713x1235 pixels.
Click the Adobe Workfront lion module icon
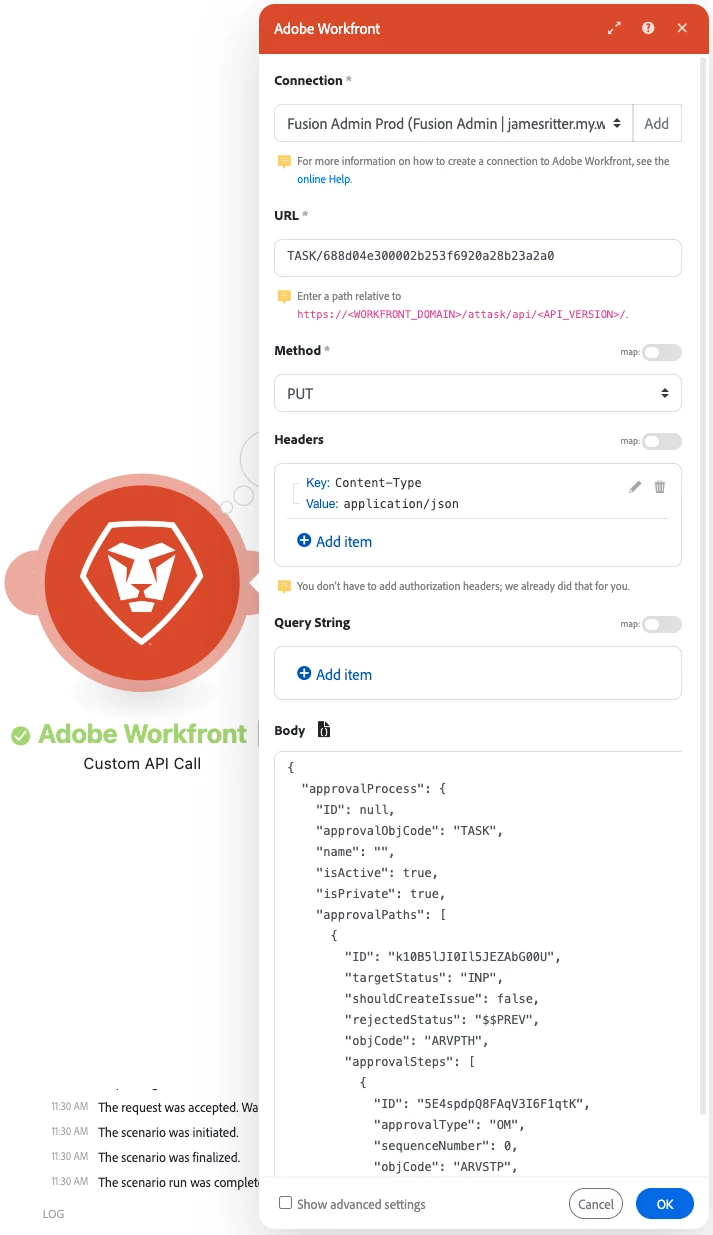[x=142, y=585]
